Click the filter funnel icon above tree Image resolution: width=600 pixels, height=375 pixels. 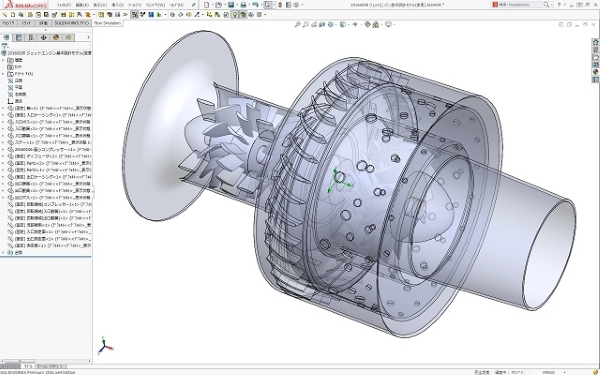5,46
